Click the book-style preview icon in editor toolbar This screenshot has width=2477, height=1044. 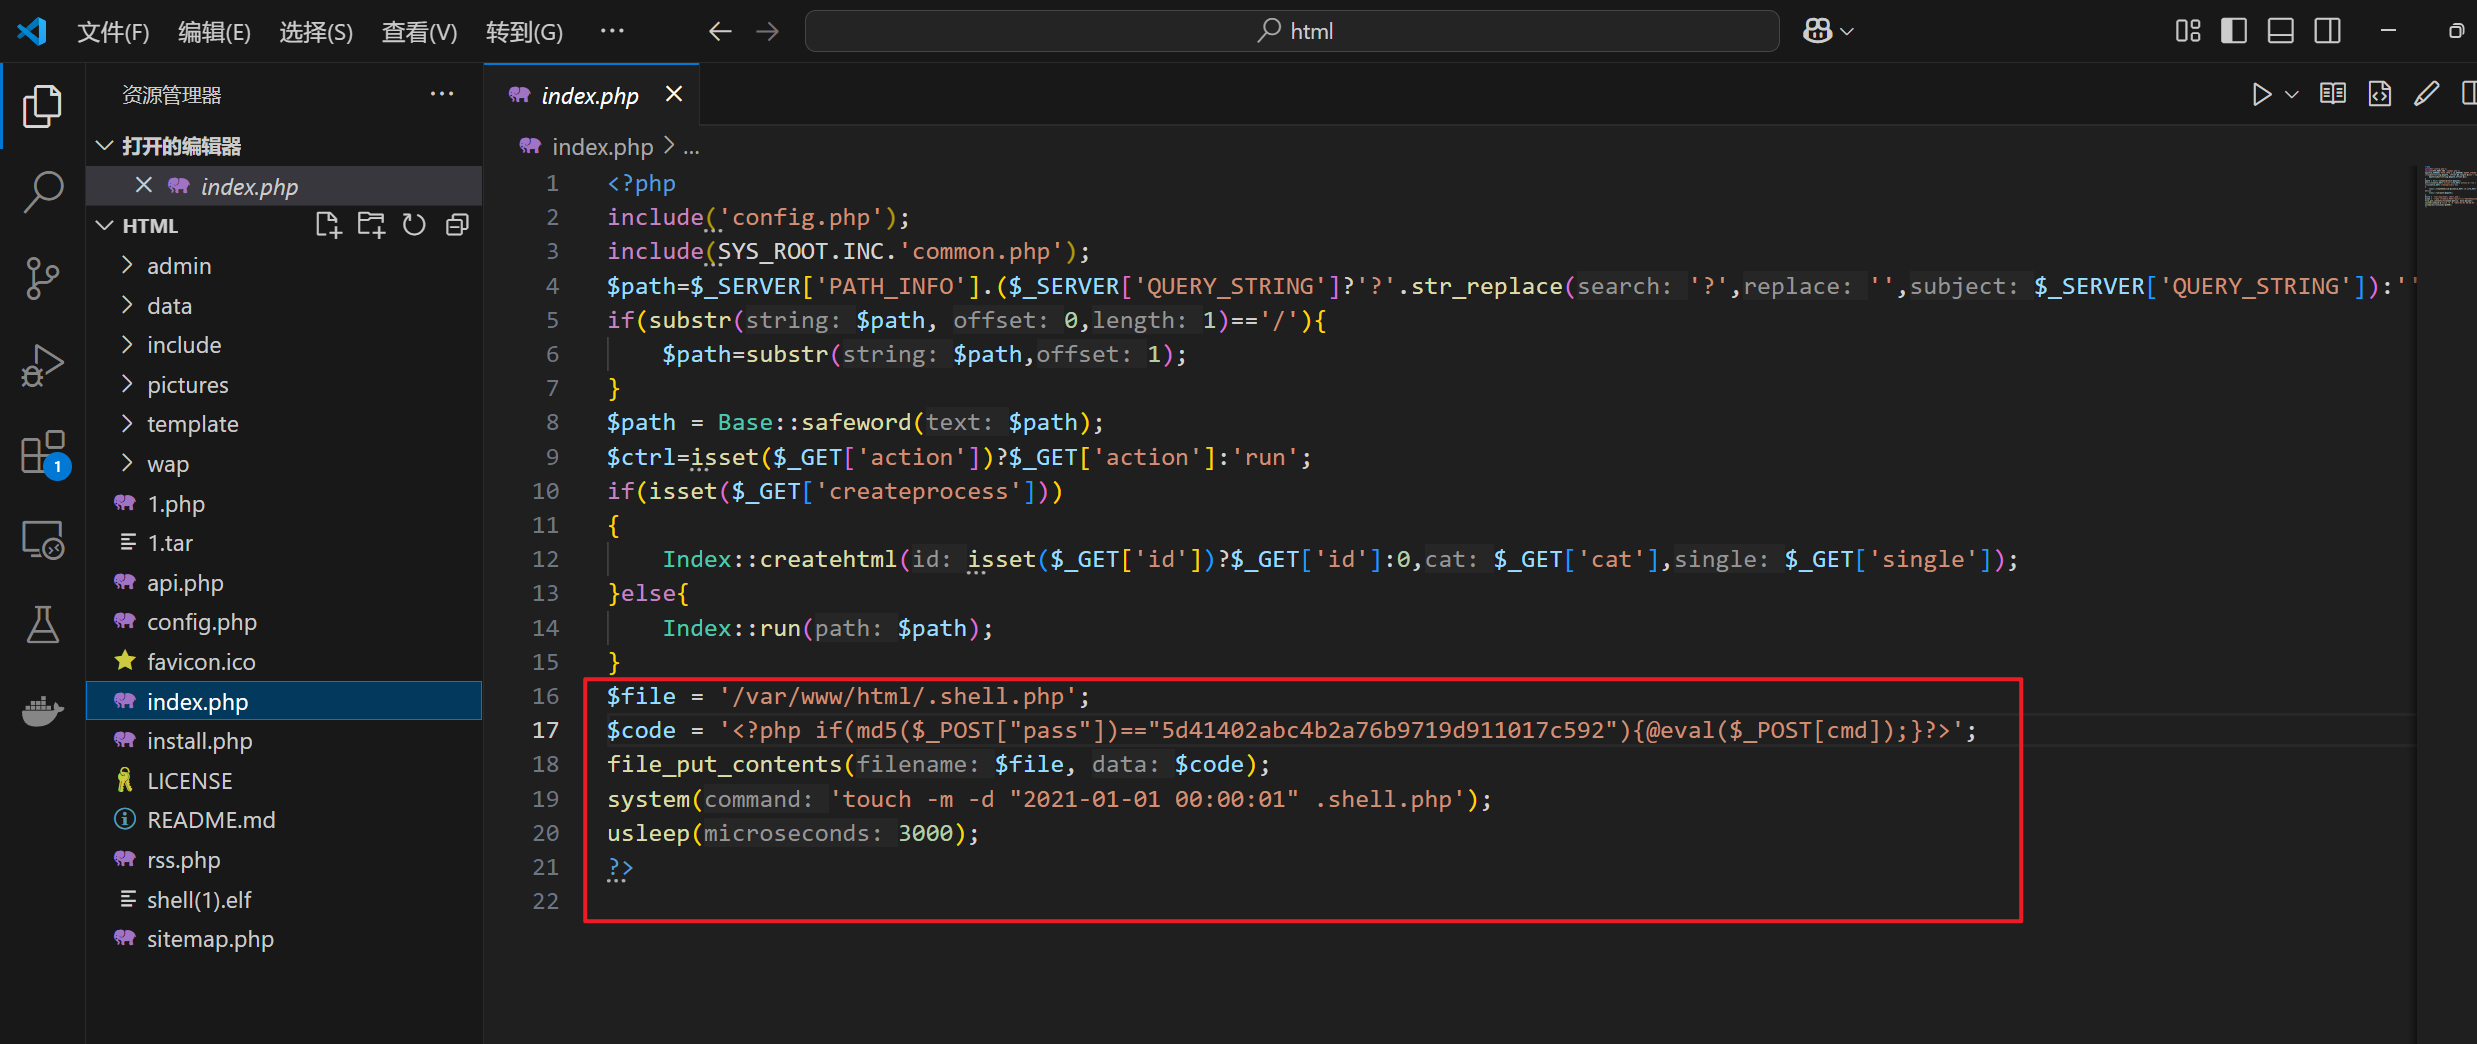2333,94
